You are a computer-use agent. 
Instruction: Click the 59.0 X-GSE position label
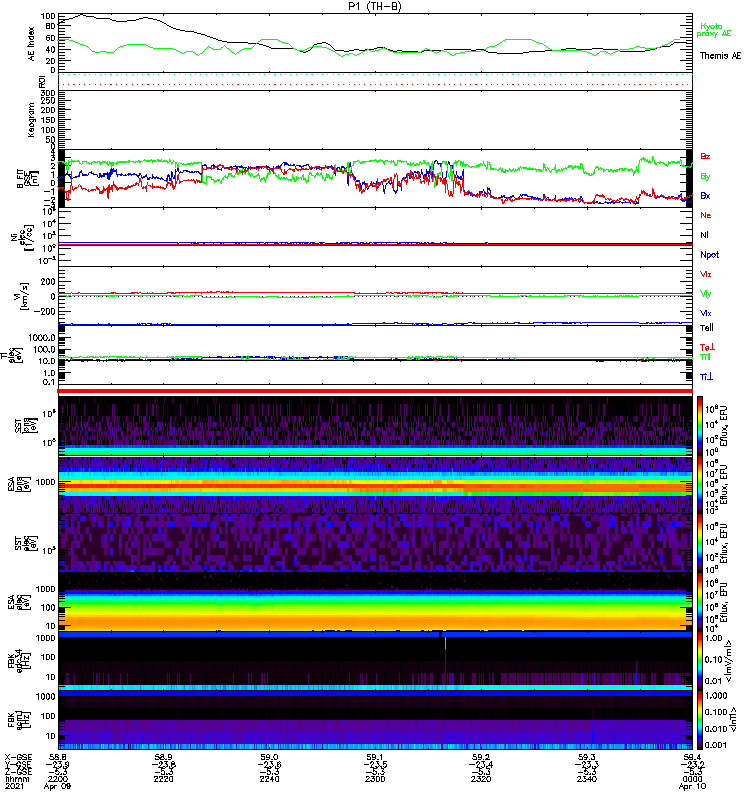coord(269,757)
